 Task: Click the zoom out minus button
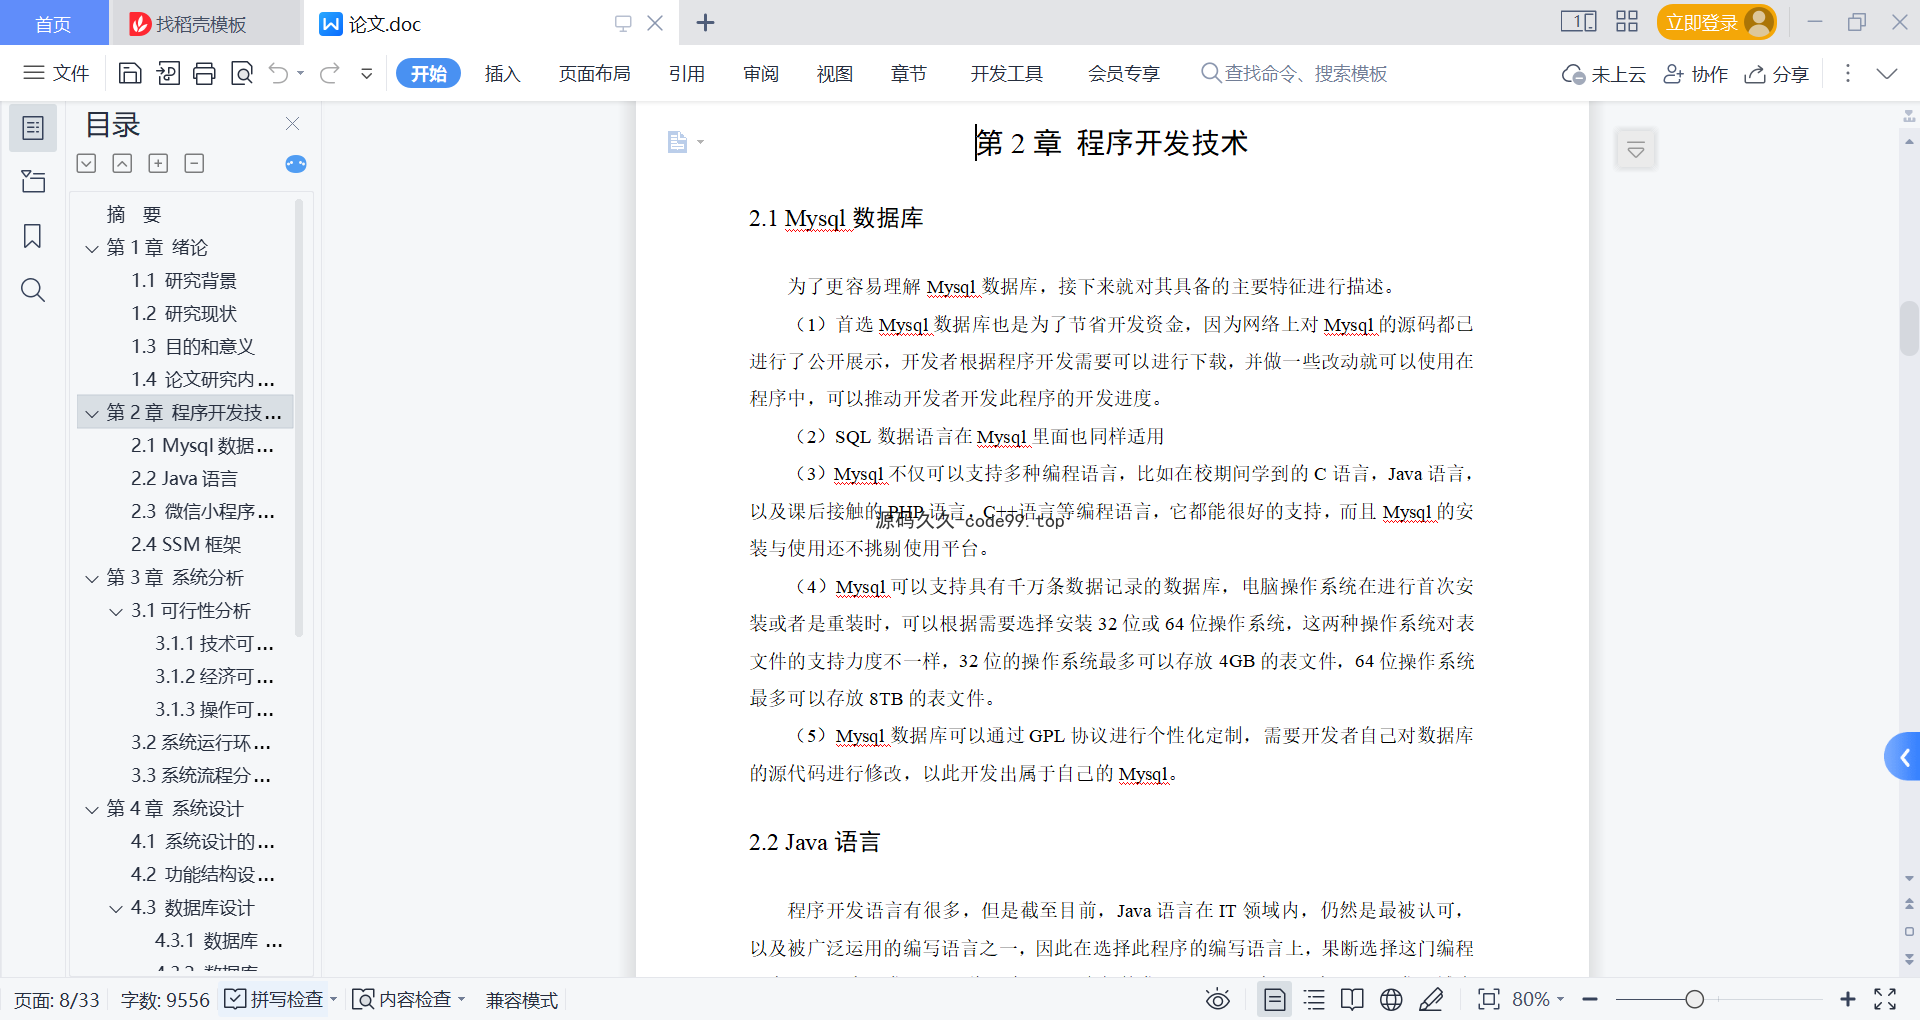click(x=1590, y=999)
